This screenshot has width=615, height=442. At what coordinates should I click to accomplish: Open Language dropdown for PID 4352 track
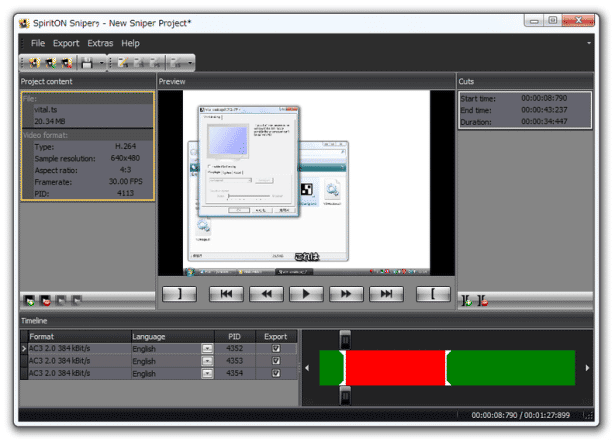point(207,348)
